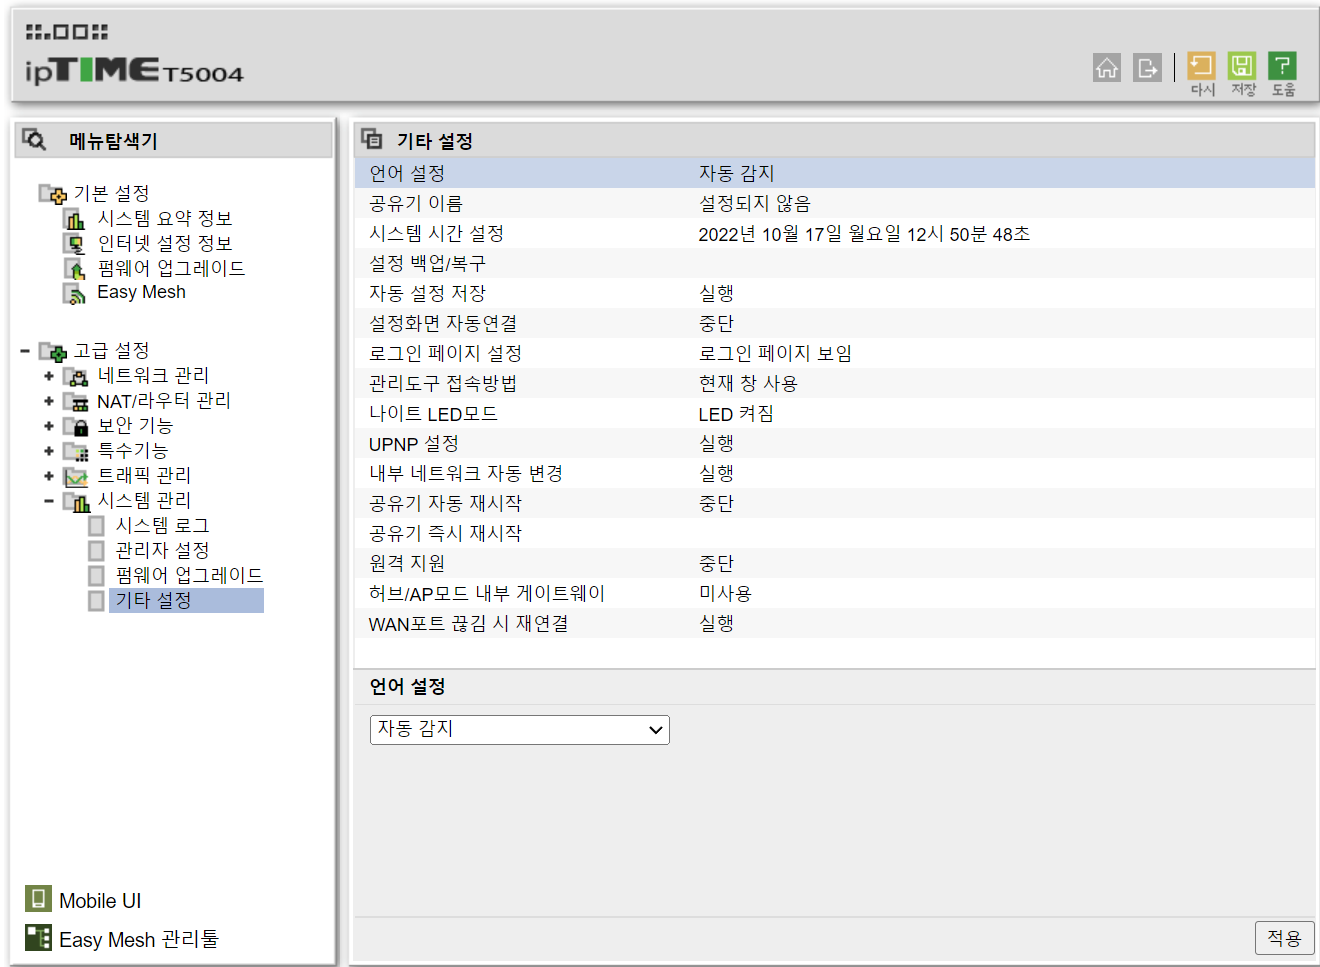Open the 도움 help question mark icon
This screenshot has height=967, width=1320.
1282,65
